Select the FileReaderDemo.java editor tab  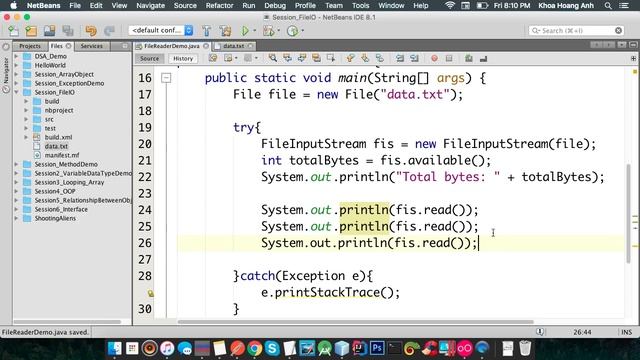[x=172, y=46]
